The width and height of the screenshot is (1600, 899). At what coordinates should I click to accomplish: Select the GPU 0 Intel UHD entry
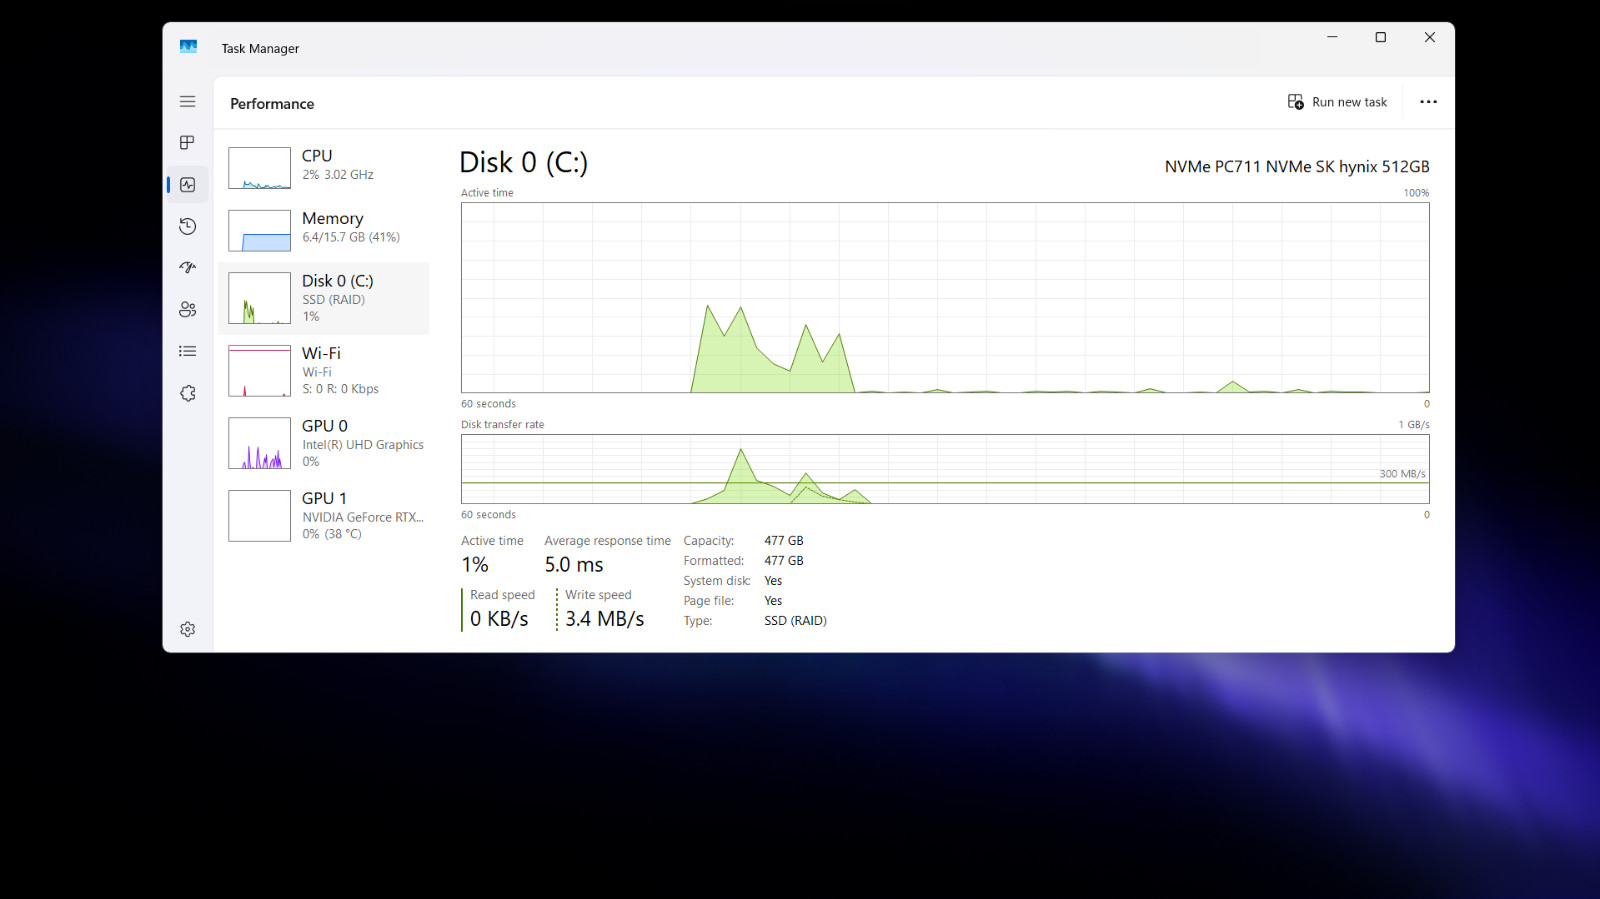click(324, 443)
